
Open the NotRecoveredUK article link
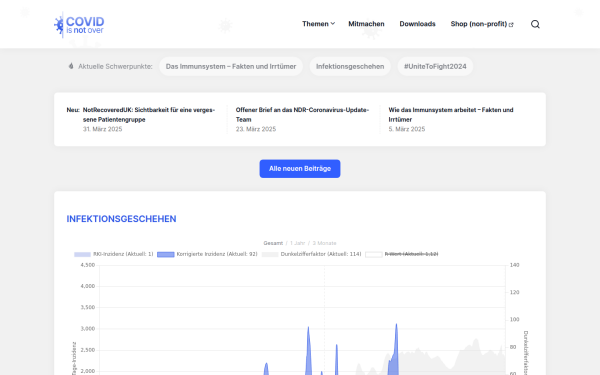point(149,114)
